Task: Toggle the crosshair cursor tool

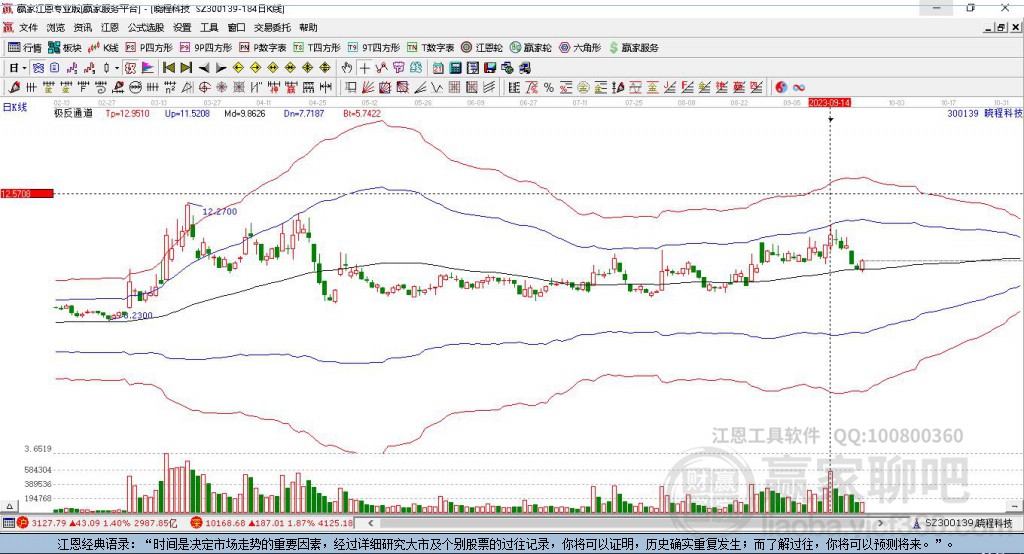Action: coord(364,68)
